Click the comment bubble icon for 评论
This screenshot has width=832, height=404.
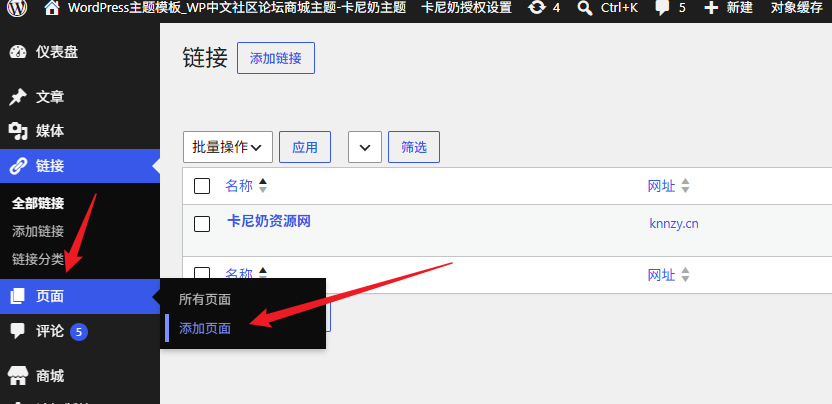click(x=18, y=331)
